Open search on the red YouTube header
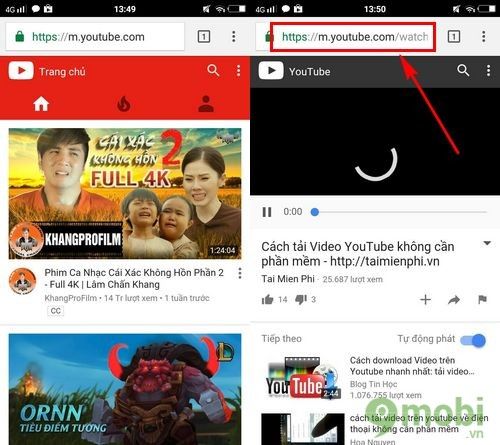Viewport: 500px width, 445px height. click(x=213, y=71)
